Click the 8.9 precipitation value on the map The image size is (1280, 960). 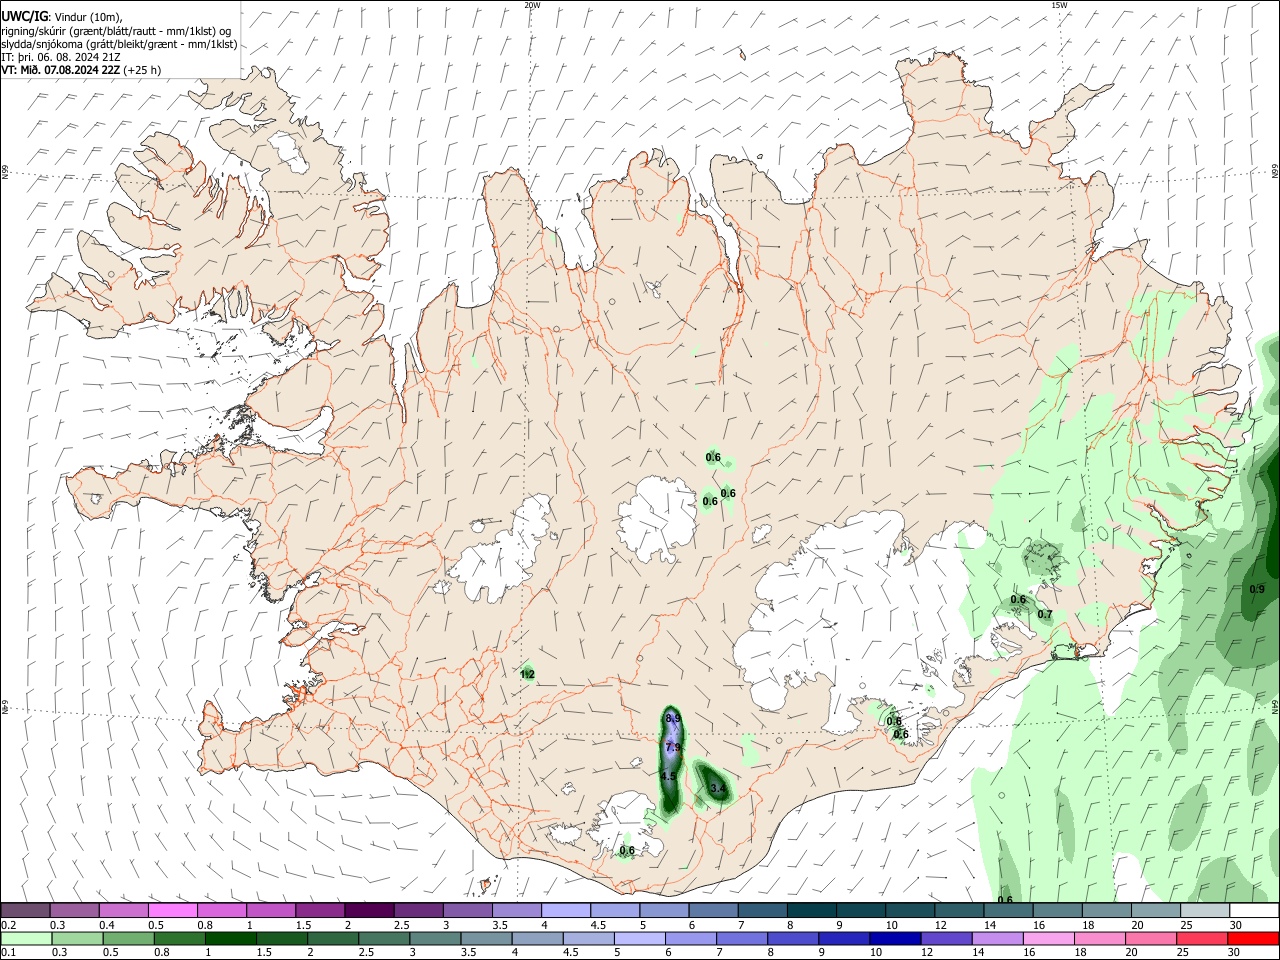[x=673, y=719]
